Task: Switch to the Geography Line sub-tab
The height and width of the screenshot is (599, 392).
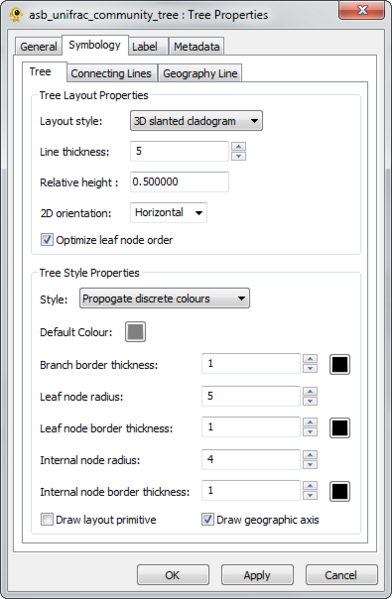Action: point(200,73)
